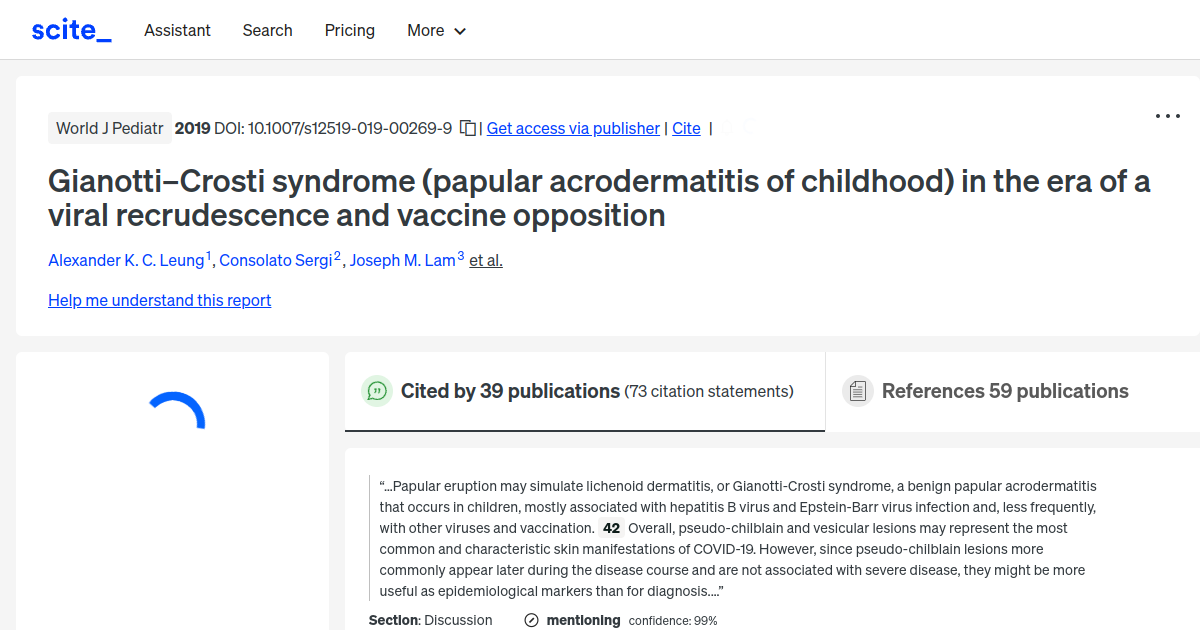1200x630 pixels.
Task: Open Get access via publisher
Action: point(572,128)
